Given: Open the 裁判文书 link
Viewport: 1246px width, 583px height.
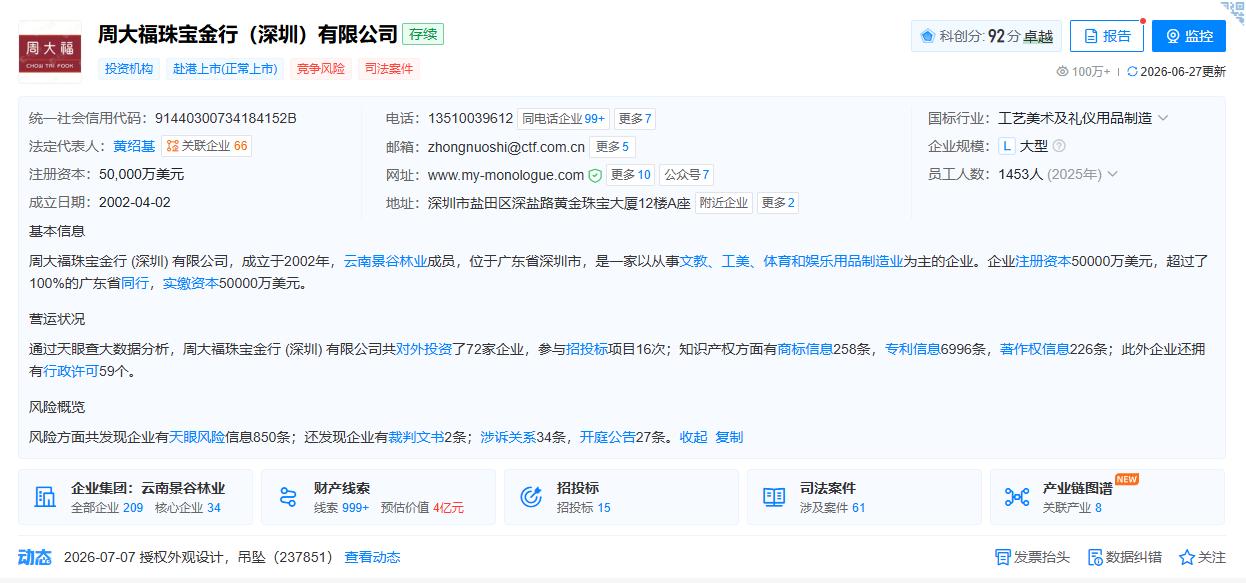Looking at the screenshot, I should 416,437.
